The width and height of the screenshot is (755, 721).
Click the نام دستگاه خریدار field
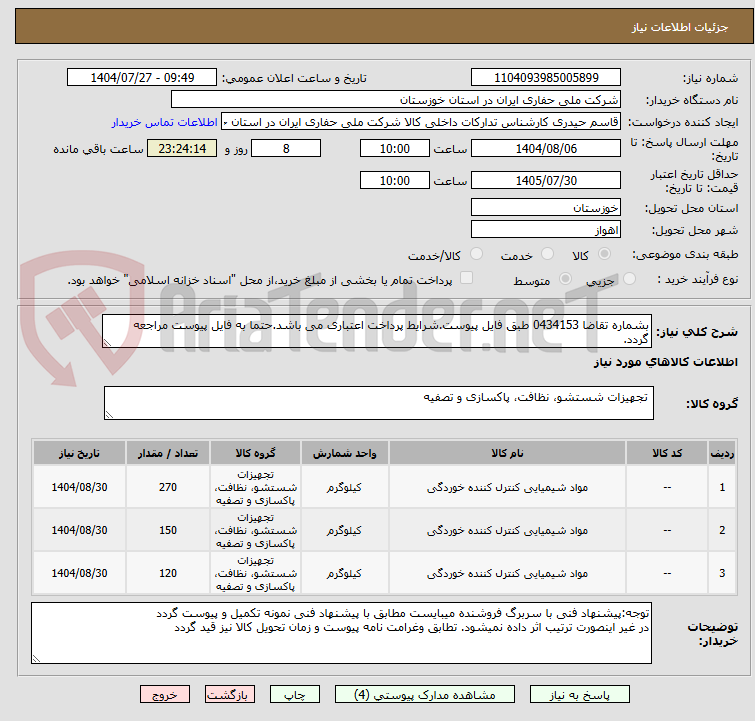tap(395, 100)
